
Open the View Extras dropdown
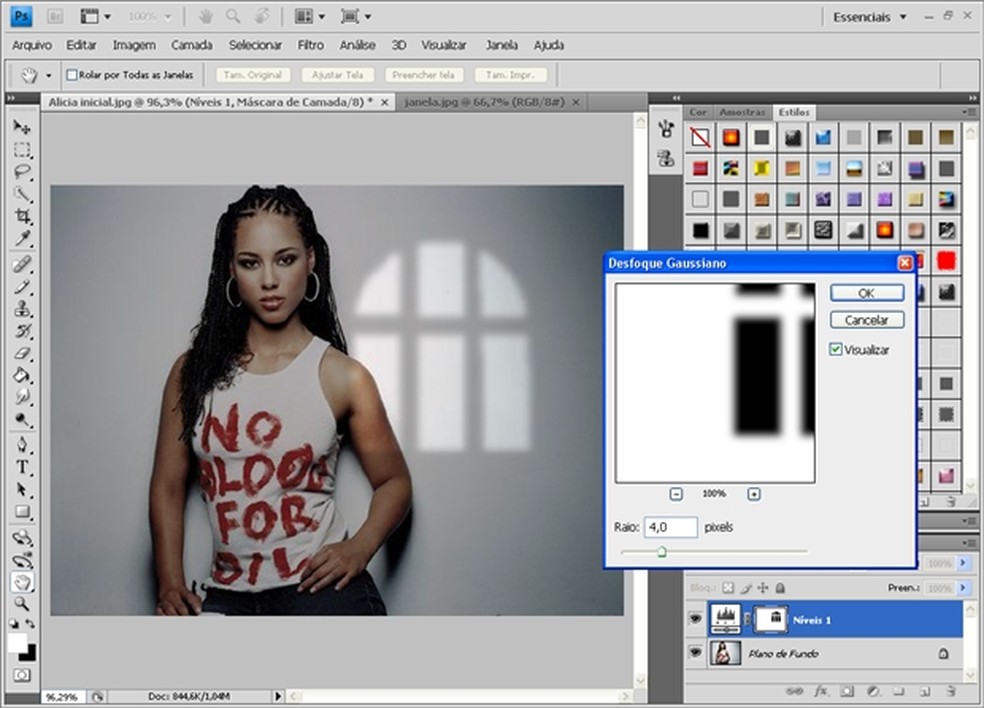(95, 16)
